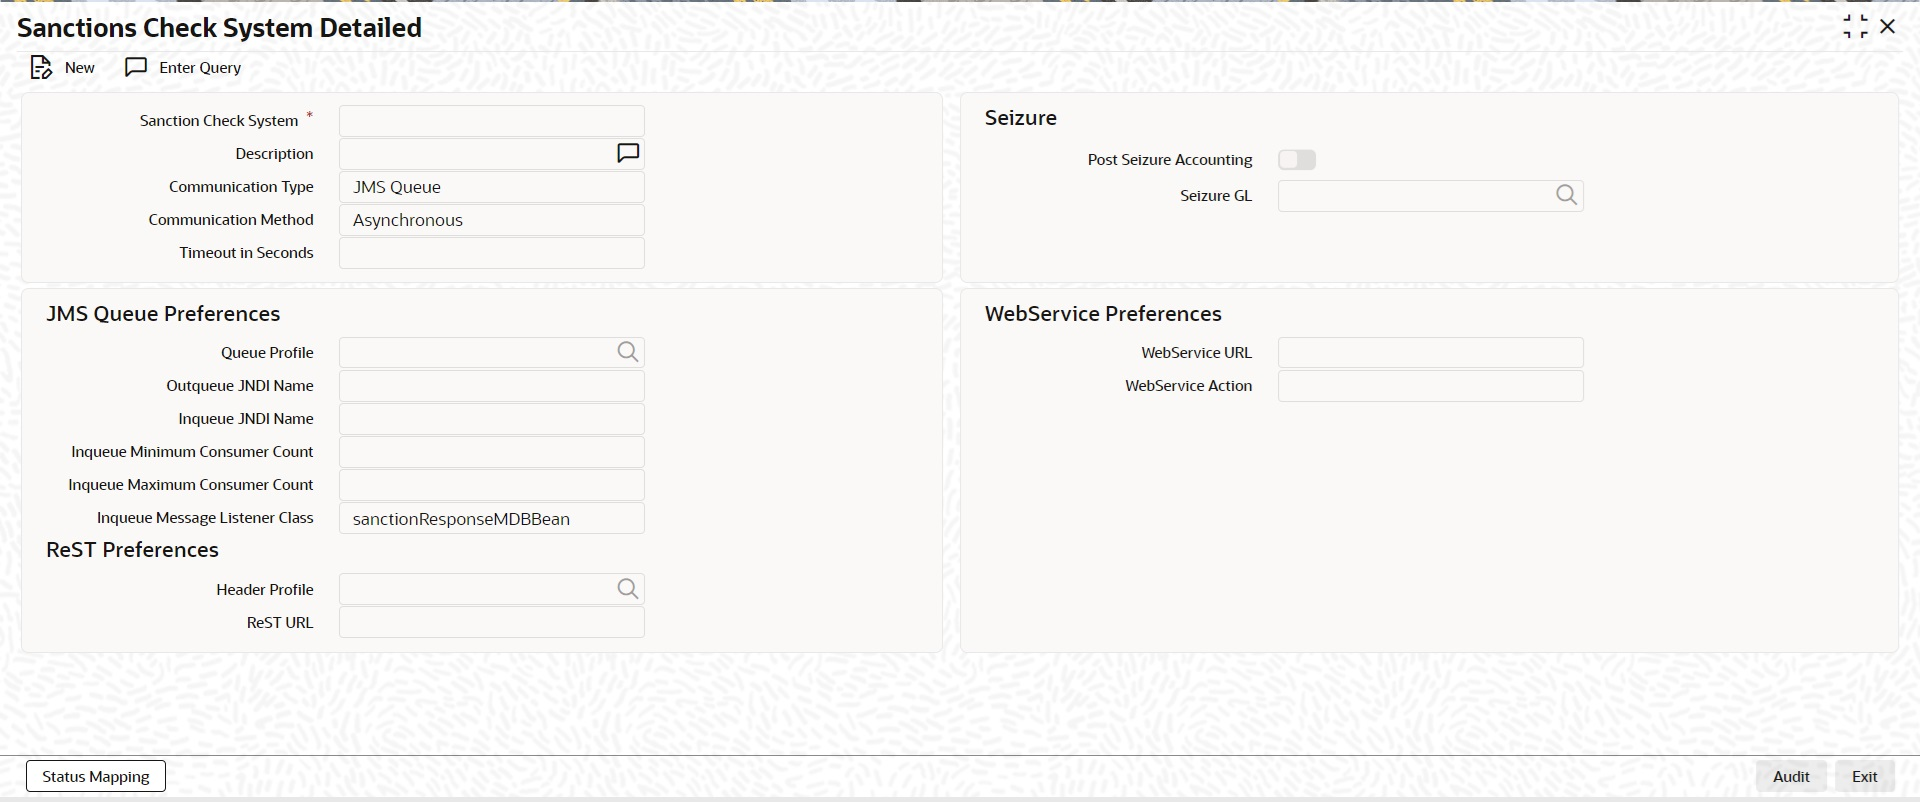Focus Inqueue Maximum Consumer Count field
Viewport: 1920px width, 802px height.
pyautogui.click(x=492, y=485)
